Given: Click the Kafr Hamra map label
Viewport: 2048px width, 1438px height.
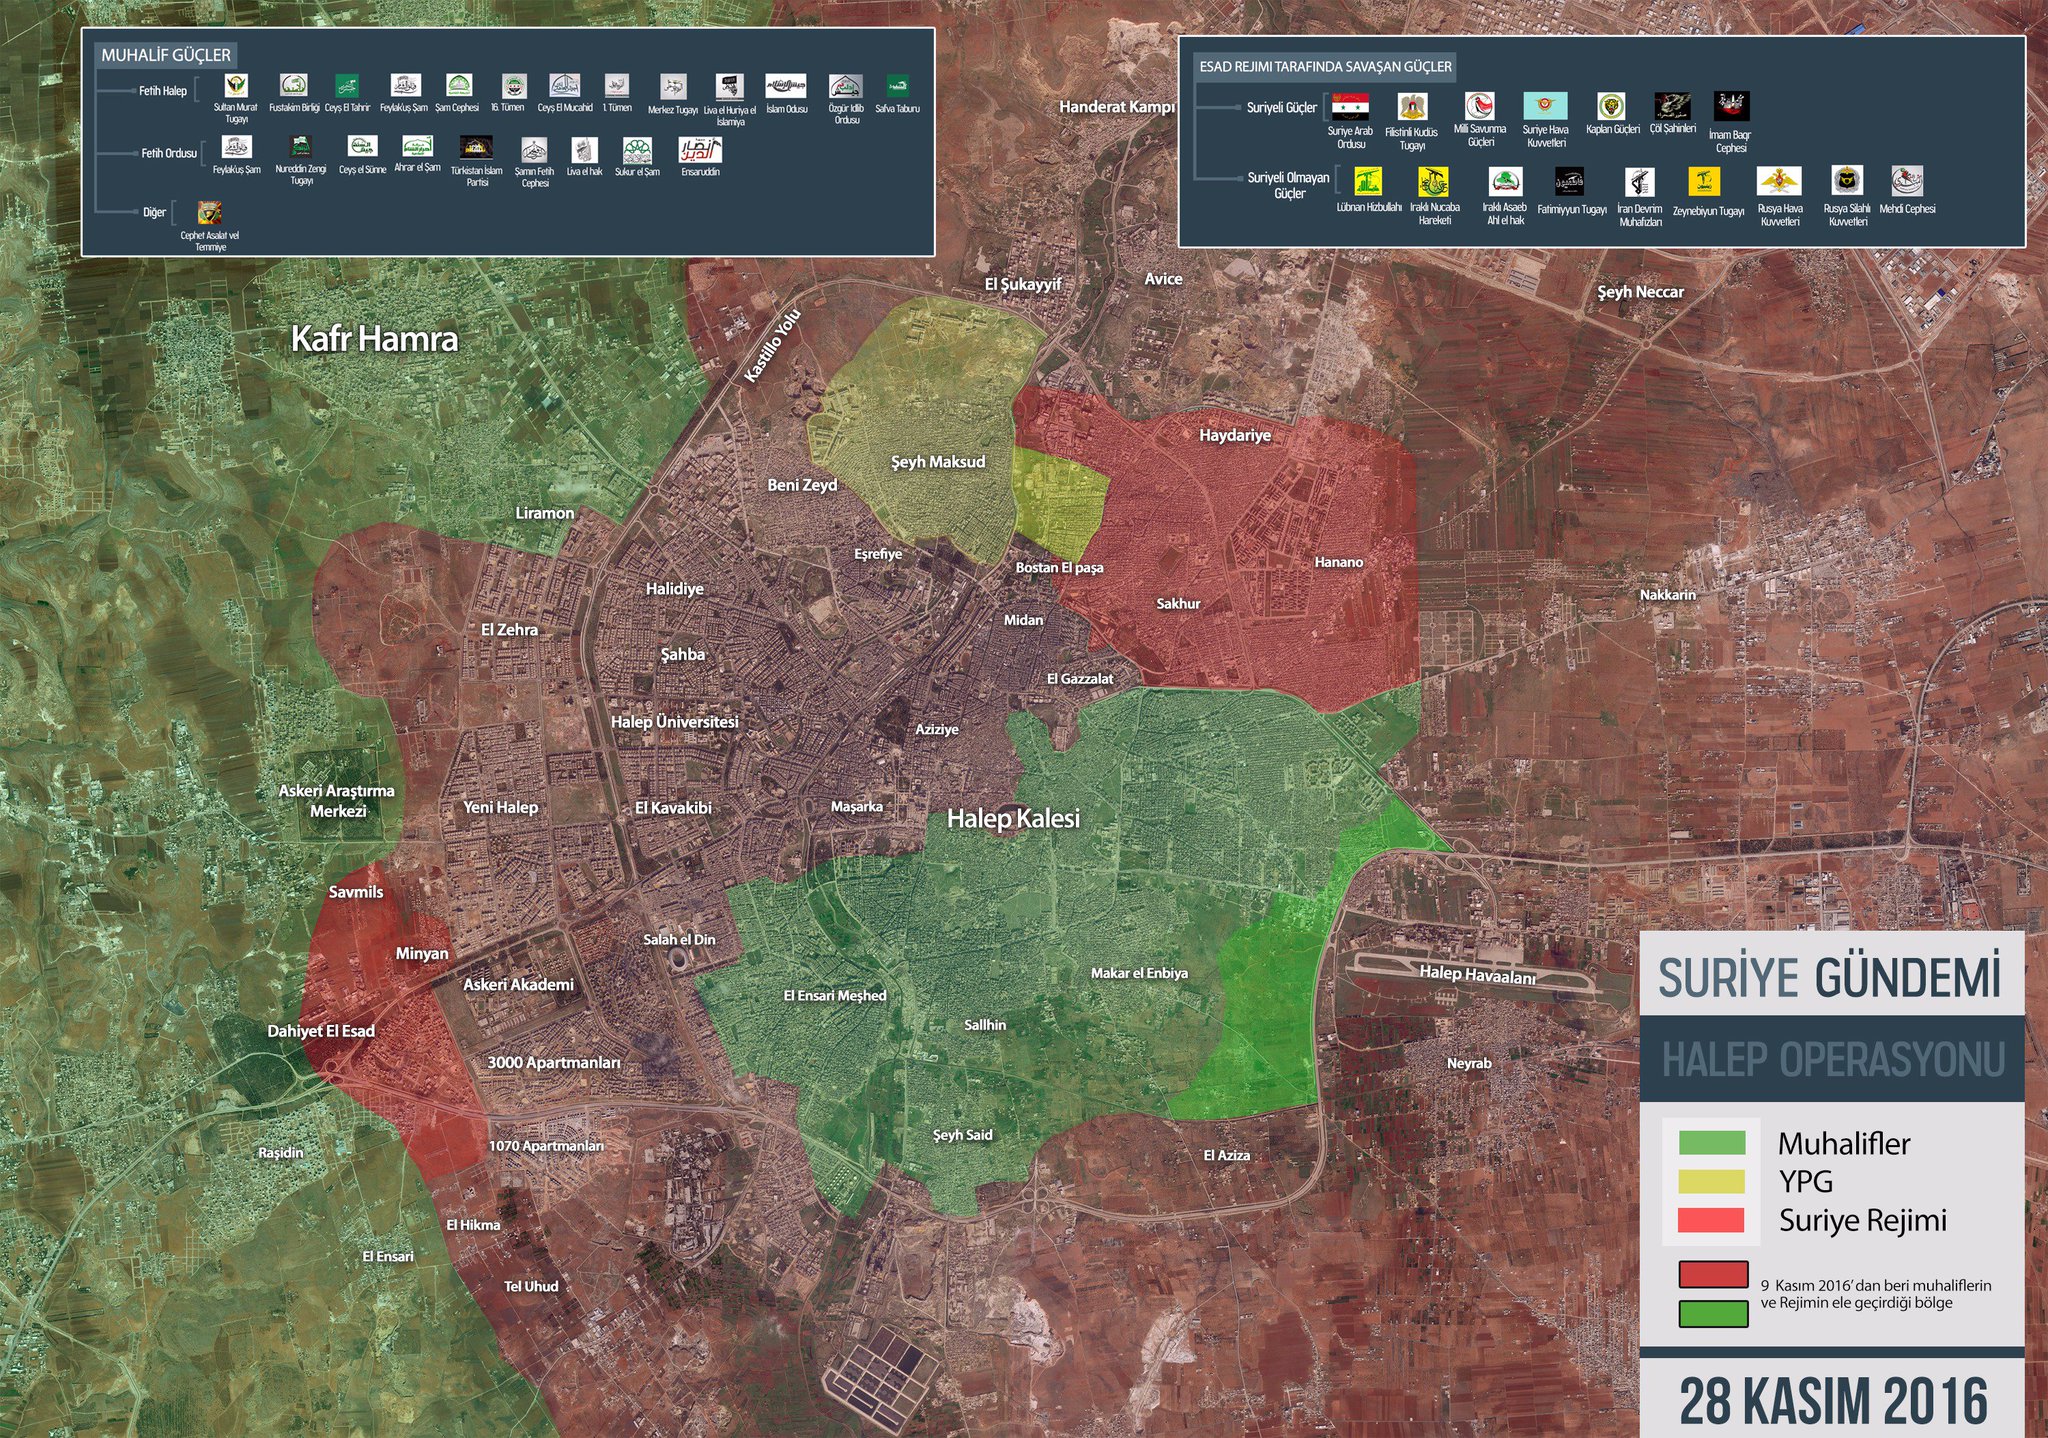Looking at the screenshot, I should (x=374, y=339).
